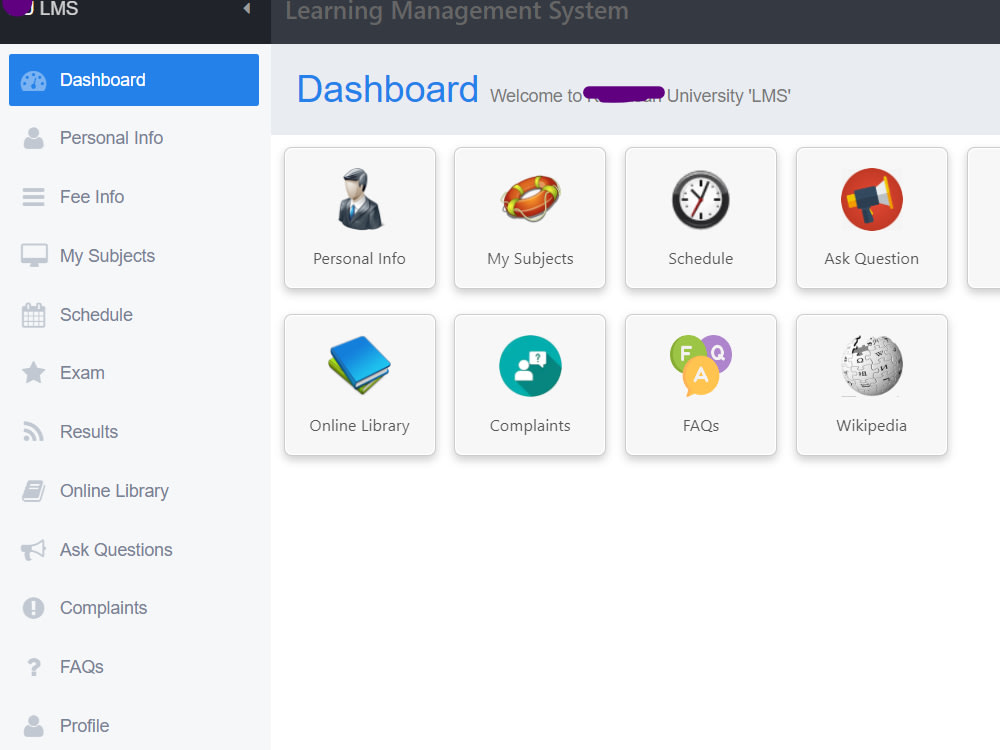This screenshot has width=1000, height=750.
Task: Click the Personal Info user icon in sidebar
Action: pos(33,138)
